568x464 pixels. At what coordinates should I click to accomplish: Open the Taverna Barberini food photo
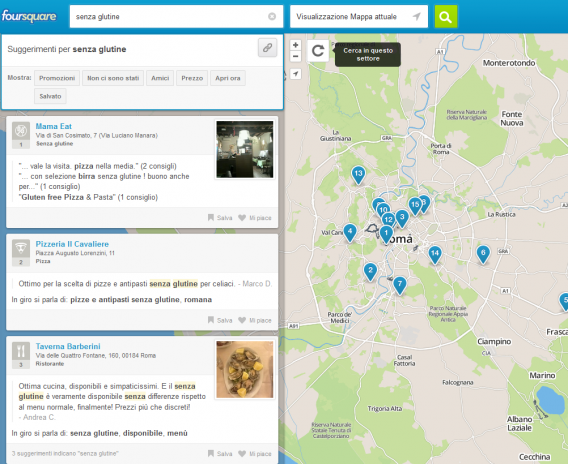coord(245,369)
